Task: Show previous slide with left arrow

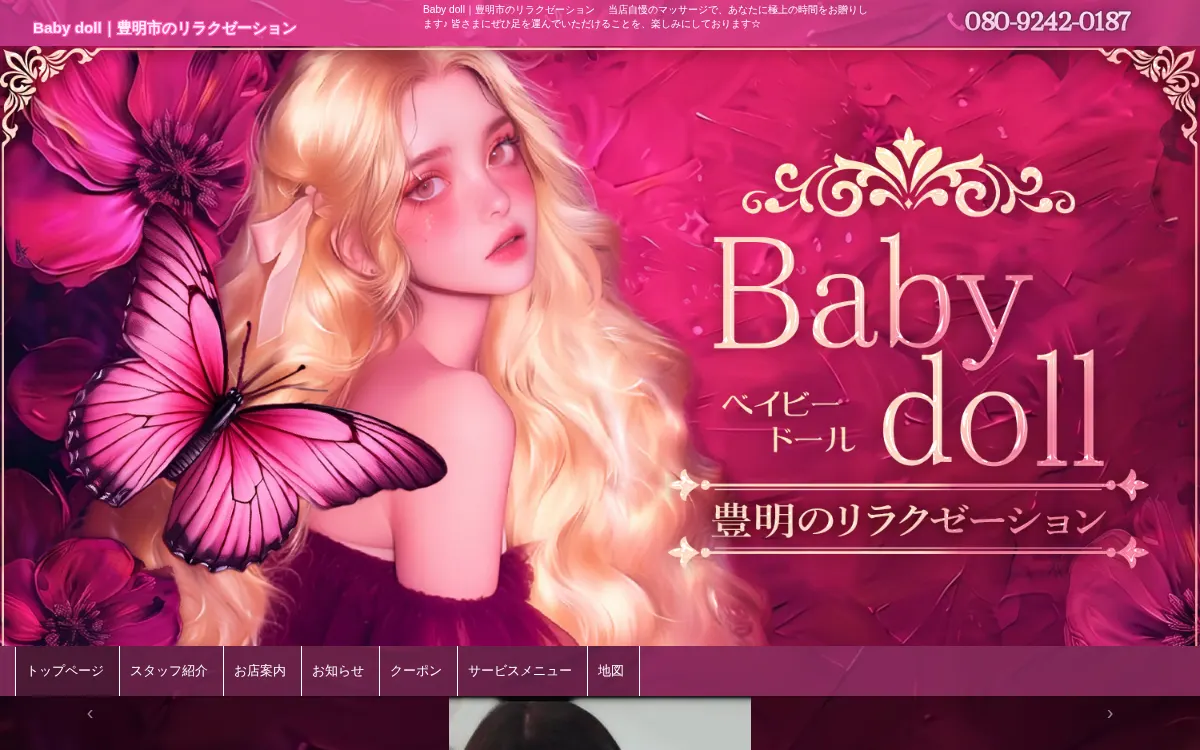Action: point(90,714)
